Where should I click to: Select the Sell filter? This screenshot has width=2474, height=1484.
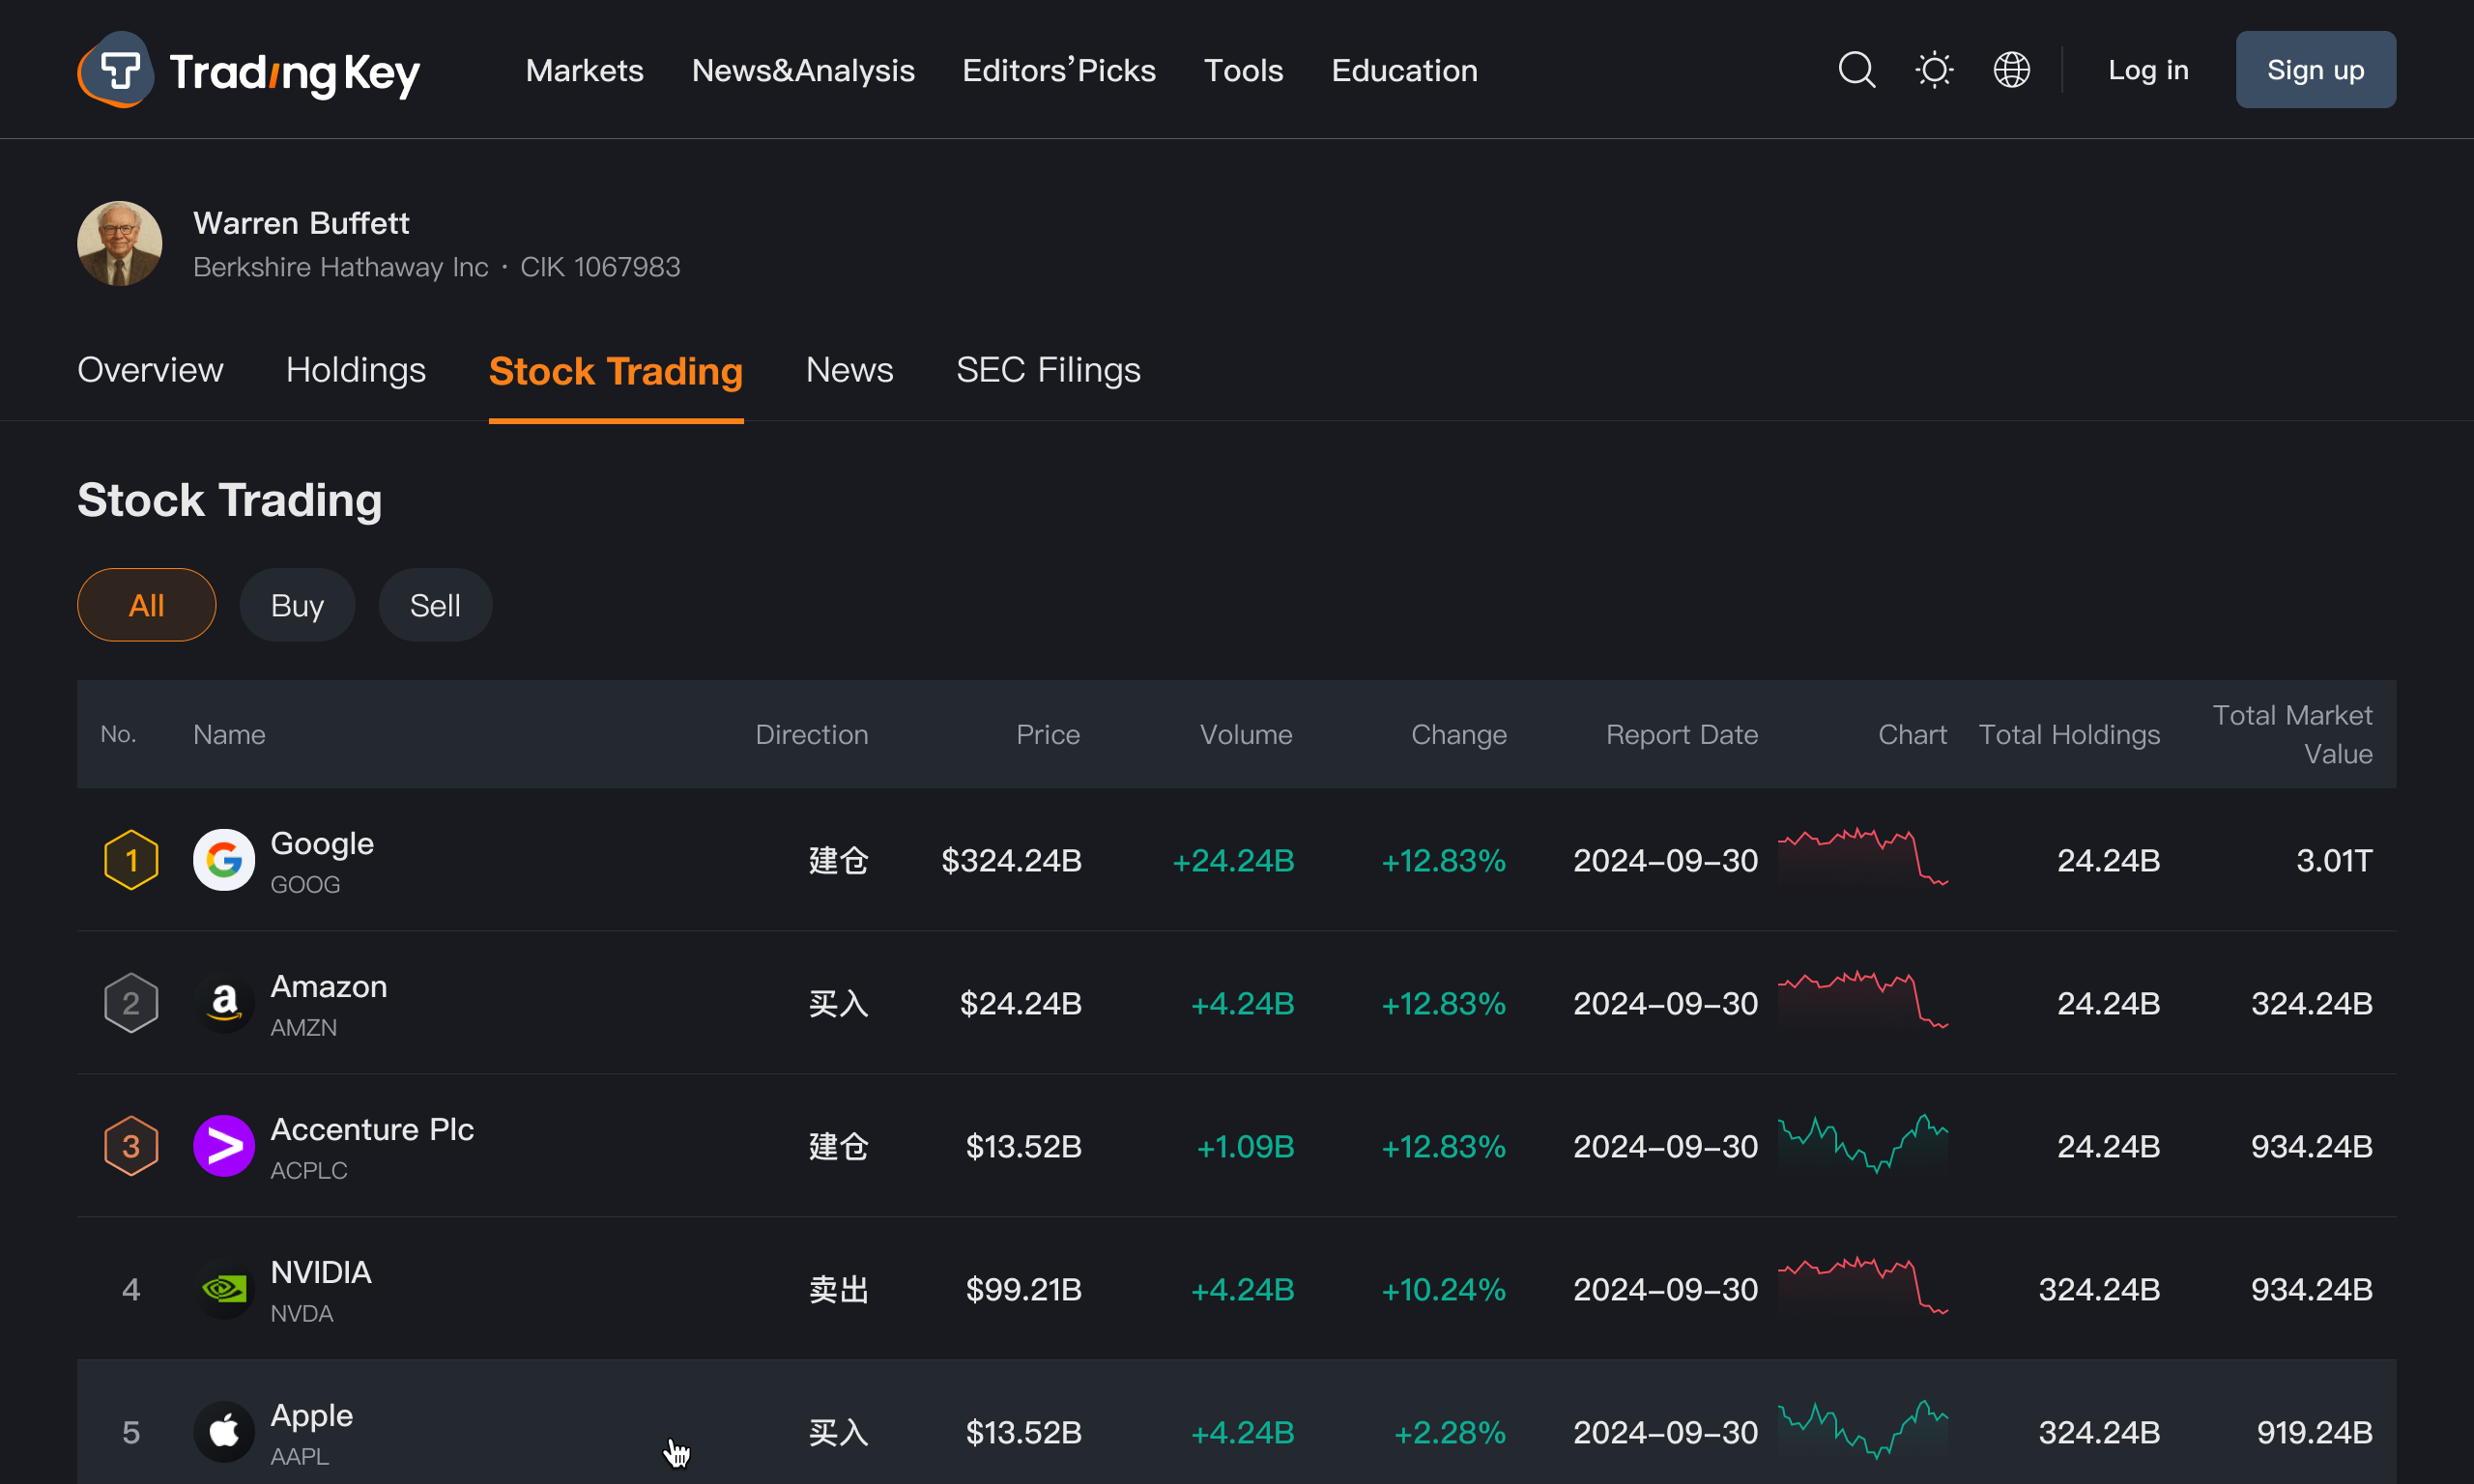click(x=435, y=605)
